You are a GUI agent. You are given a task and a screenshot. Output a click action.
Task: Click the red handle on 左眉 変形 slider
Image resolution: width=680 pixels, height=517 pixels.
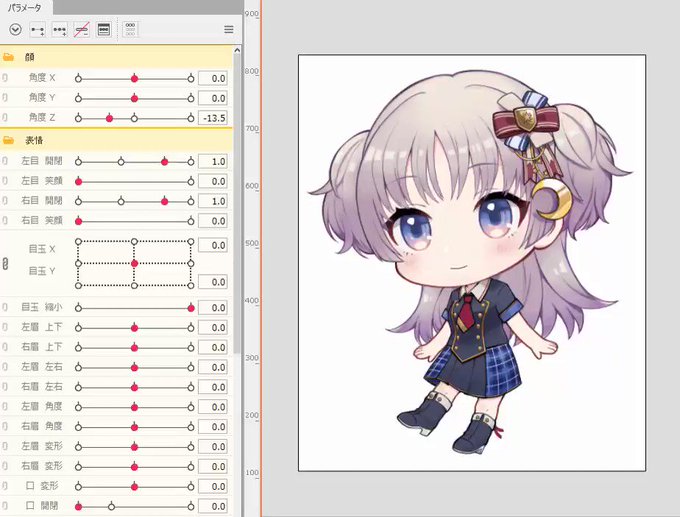[x=134, y=447]
